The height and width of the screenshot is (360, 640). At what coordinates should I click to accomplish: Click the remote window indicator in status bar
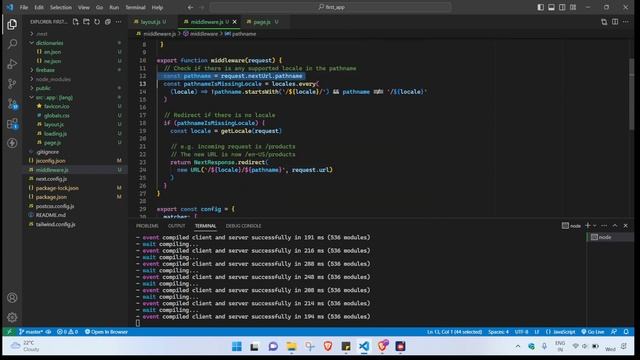point(9,332)
